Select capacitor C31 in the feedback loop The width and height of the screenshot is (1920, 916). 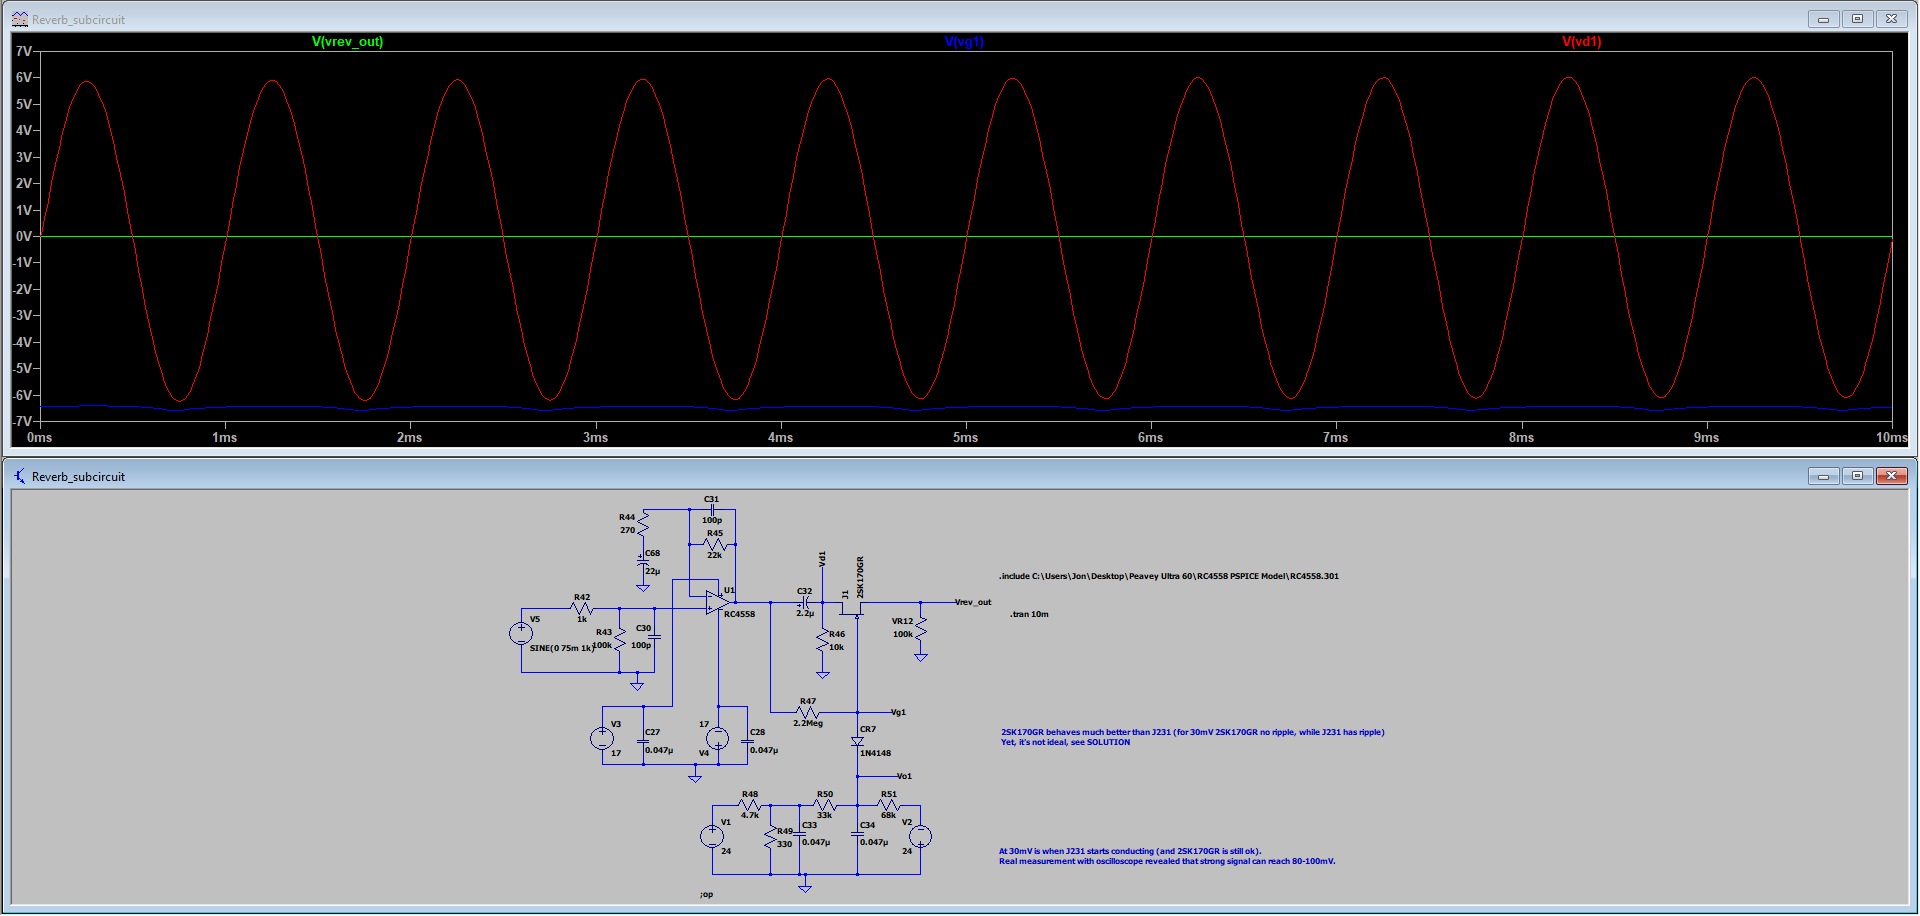point(712,509)
